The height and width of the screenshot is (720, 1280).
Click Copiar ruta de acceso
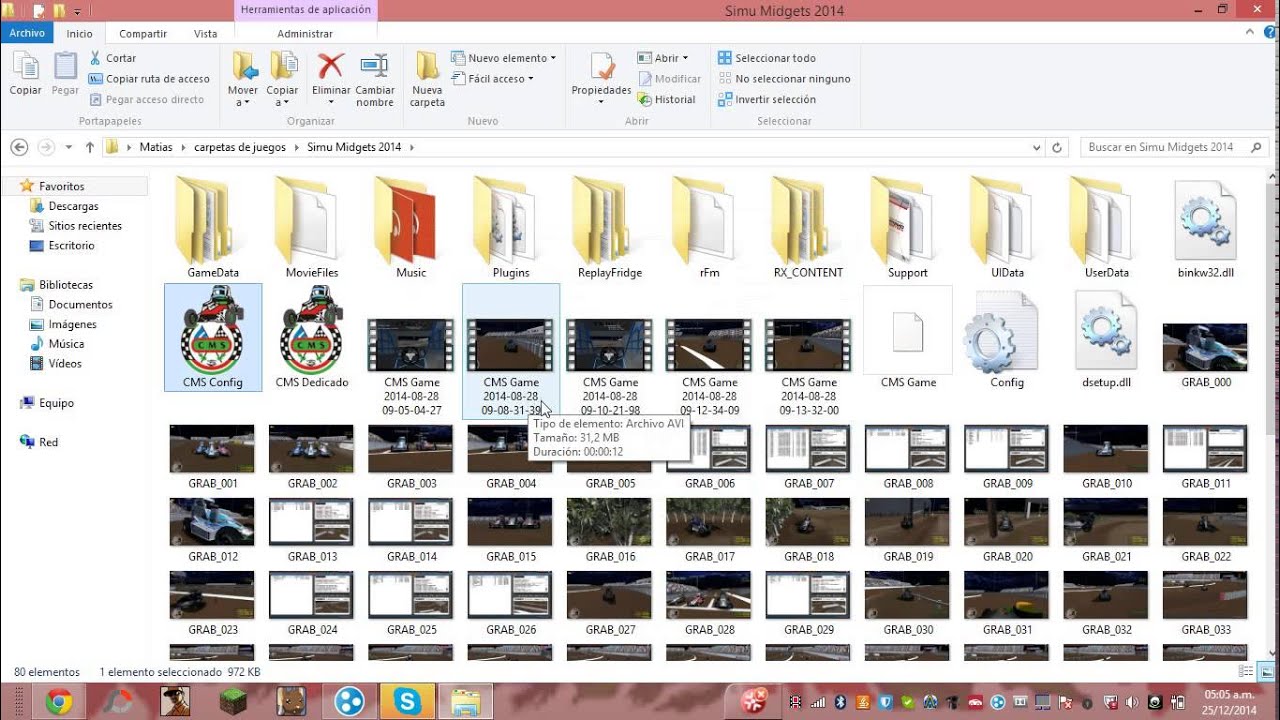click(149, 79)
